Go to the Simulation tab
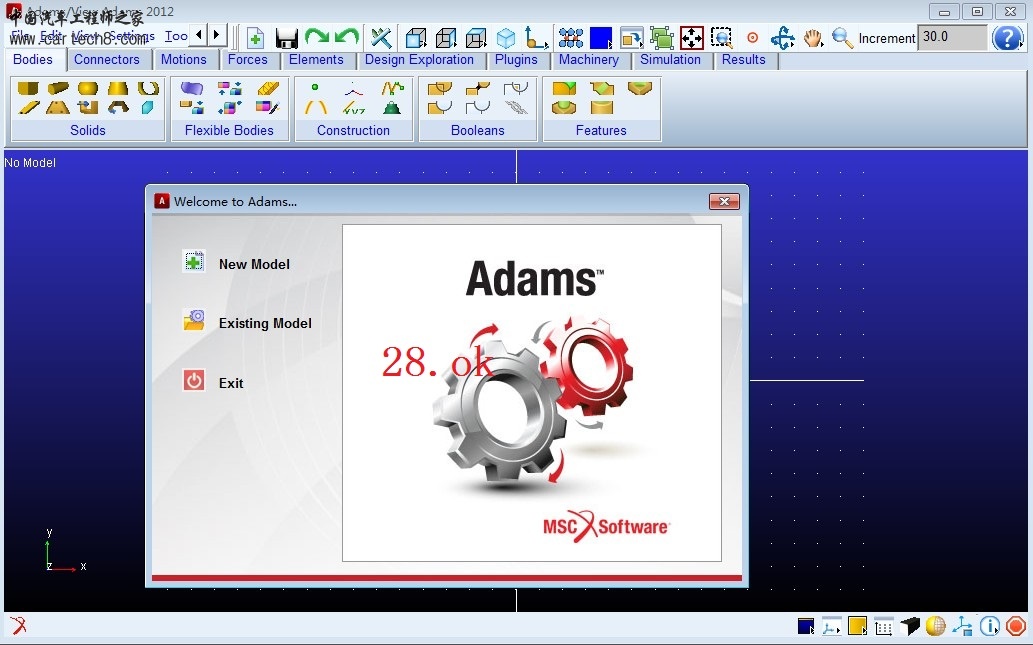The image size is (1033, 645). tap(670, 59)
